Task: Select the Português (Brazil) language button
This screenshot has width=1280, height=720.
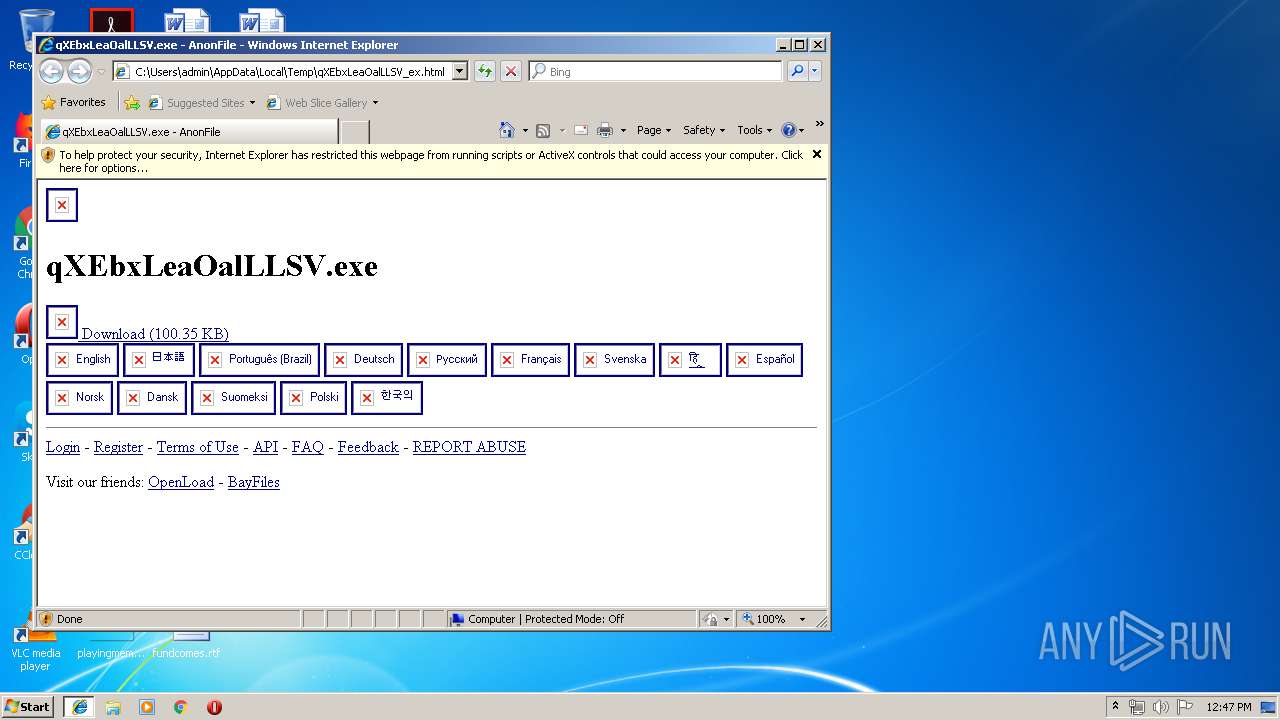Action: point(260,359)
